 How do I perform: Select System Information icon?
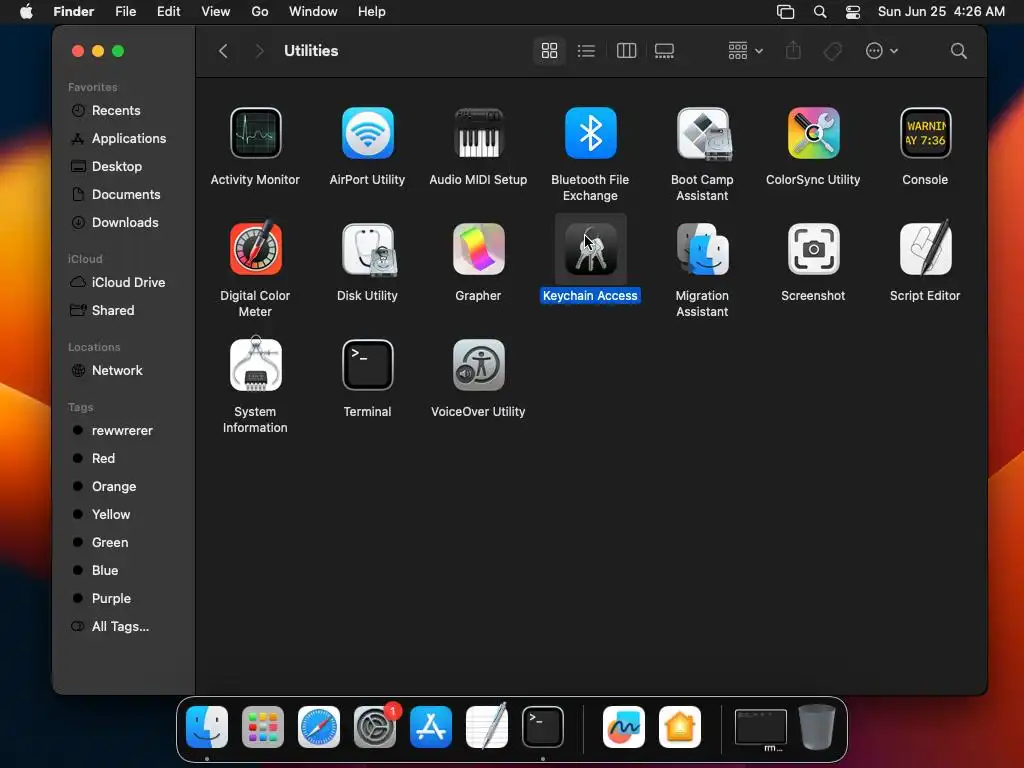(x=255, y=364)
